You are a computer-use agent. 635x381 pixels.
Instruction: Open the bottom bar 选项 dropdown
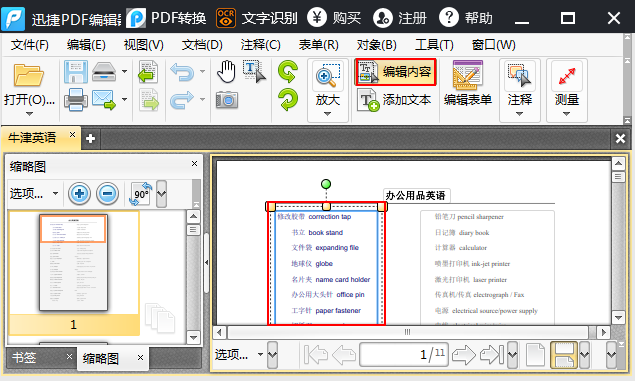pos(239,355)
